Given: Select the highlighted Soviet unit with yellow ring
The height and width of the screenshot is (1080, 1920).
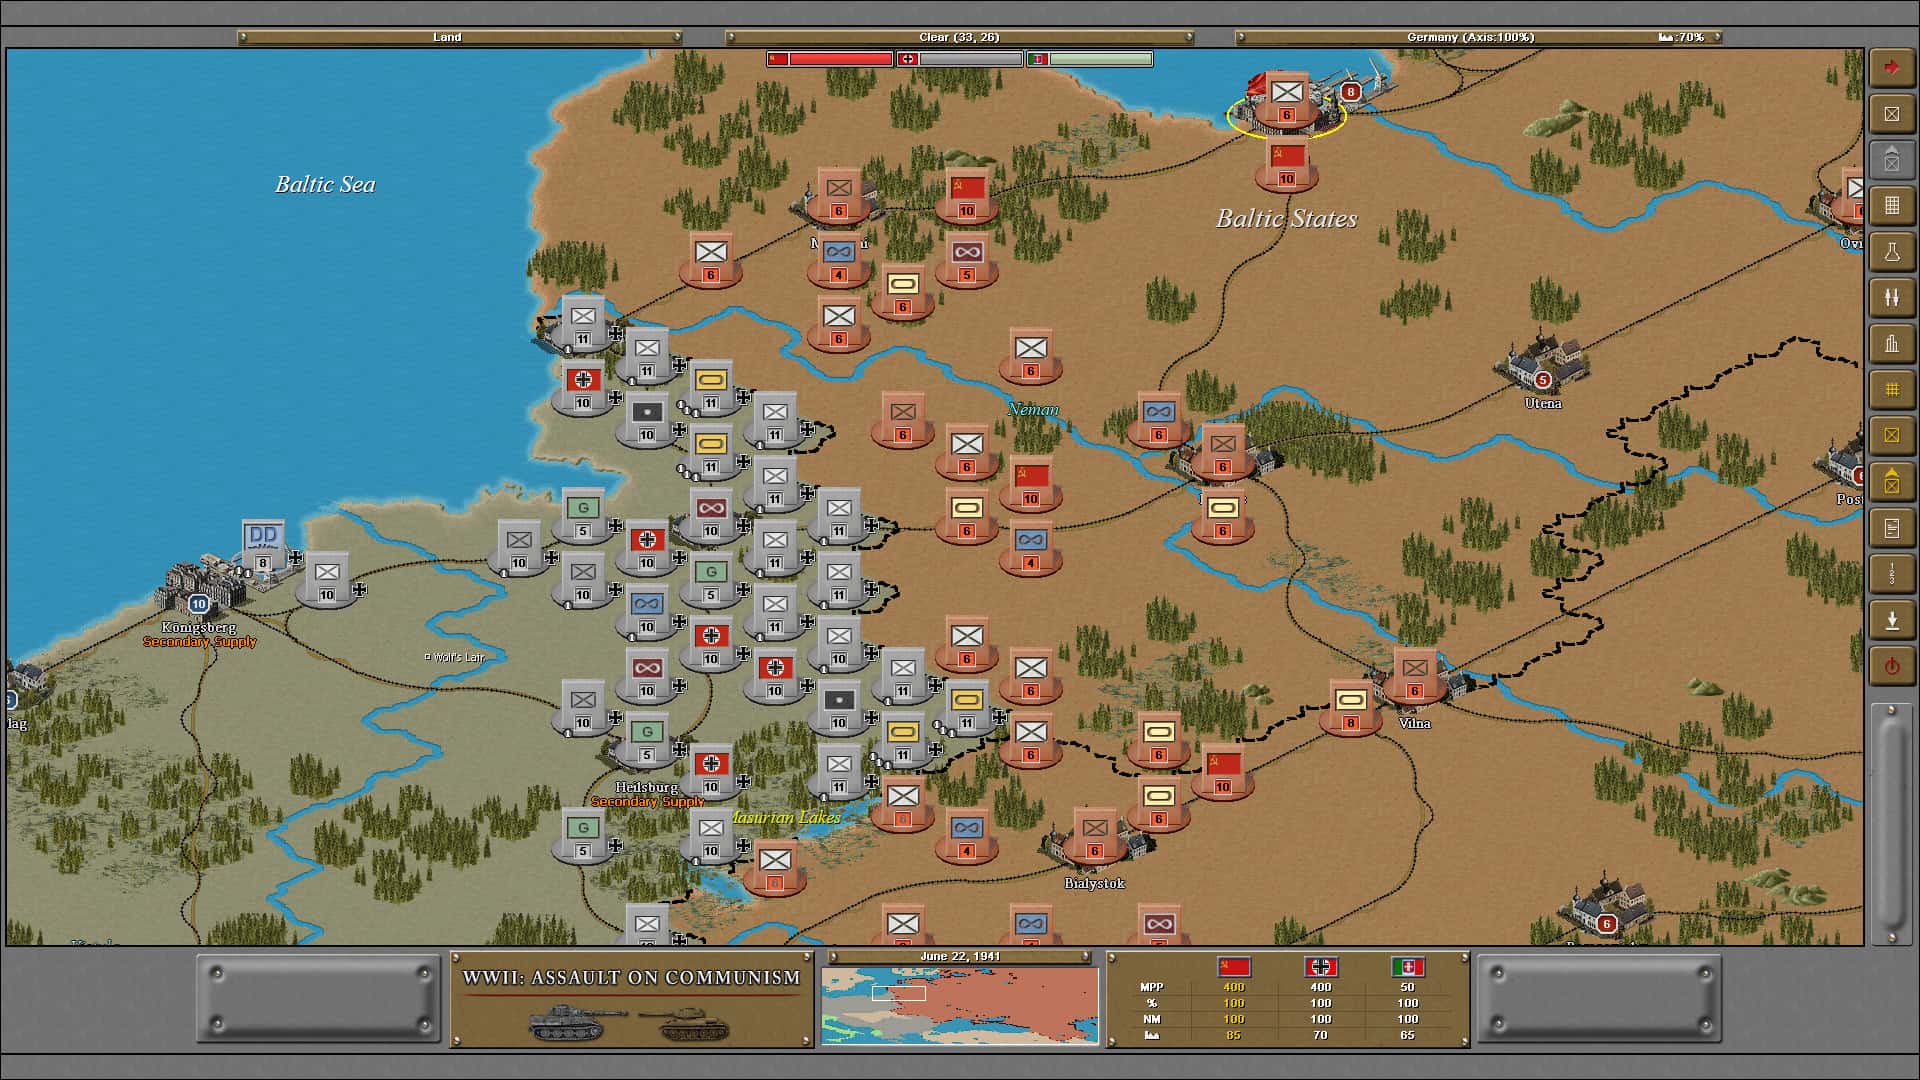Looking at the screenshot, I should click(1287, 101).
